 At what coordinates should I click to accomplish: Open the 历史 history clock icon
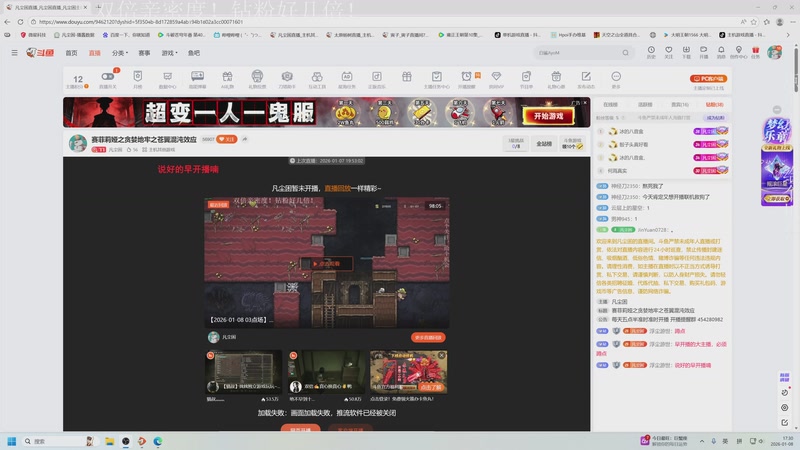pos(651,50)
